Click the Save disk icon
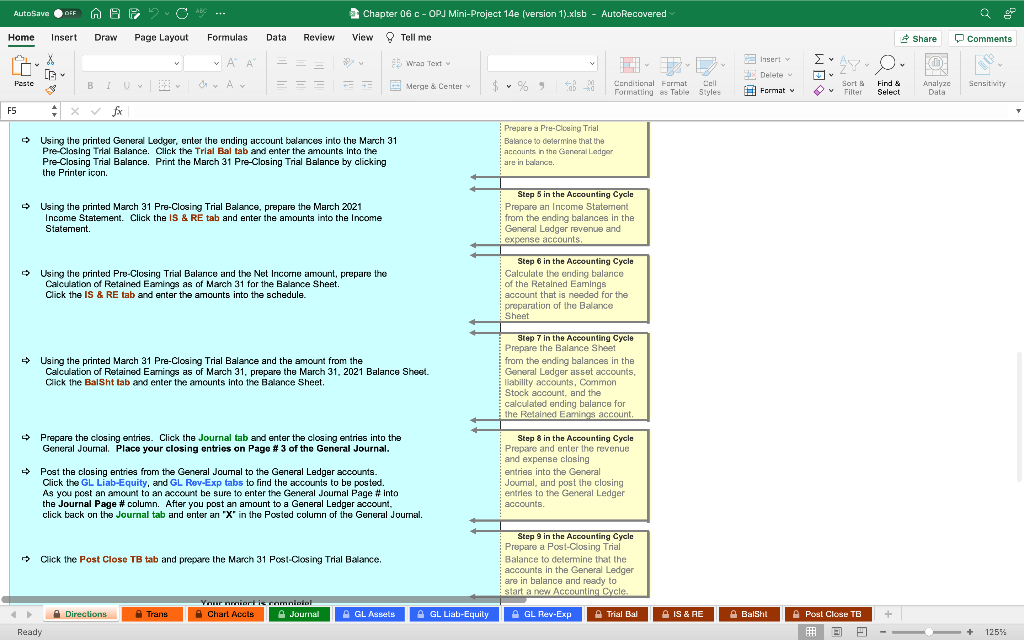1024x640 pixels. point(115,13)
